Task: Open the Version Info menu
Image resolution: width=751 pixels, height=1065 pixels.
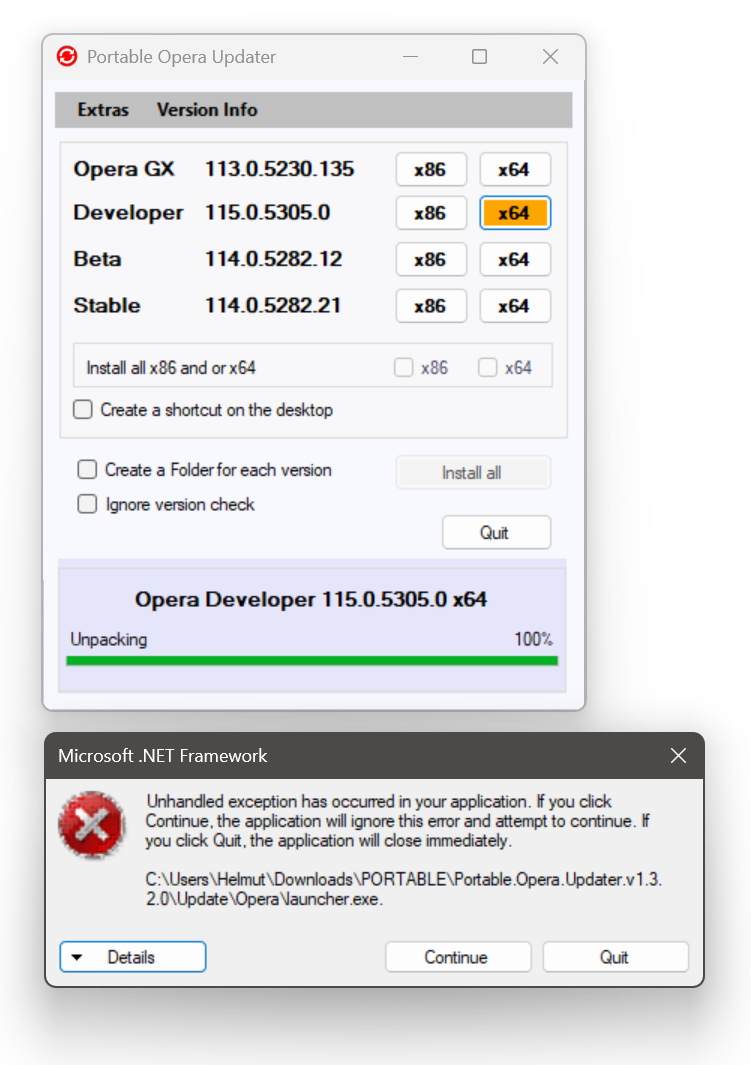Action: pyautogui.click(x=207, y=110)
